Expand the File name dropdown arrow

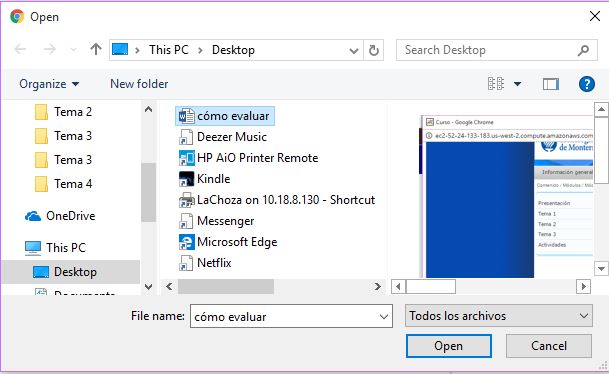pyautogui.click(x=384, y=317)
